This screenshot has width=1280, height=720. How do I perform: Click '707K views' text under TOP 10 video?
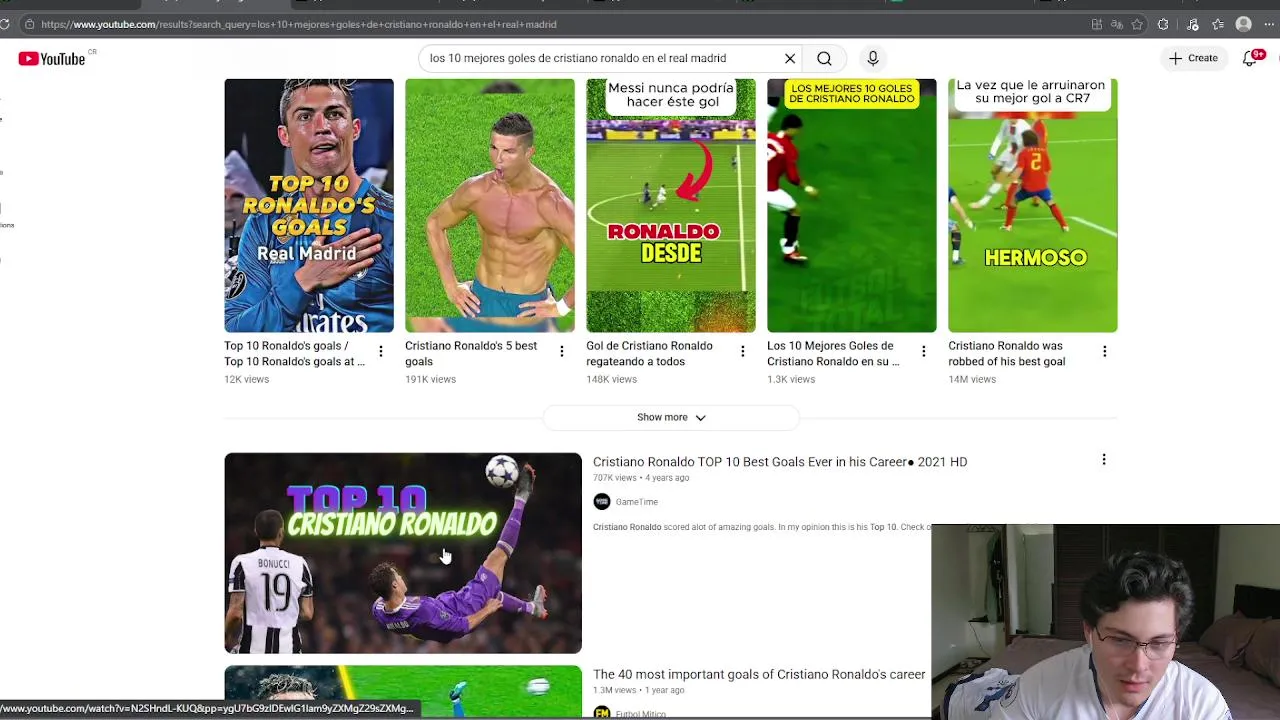pos(616,478)
